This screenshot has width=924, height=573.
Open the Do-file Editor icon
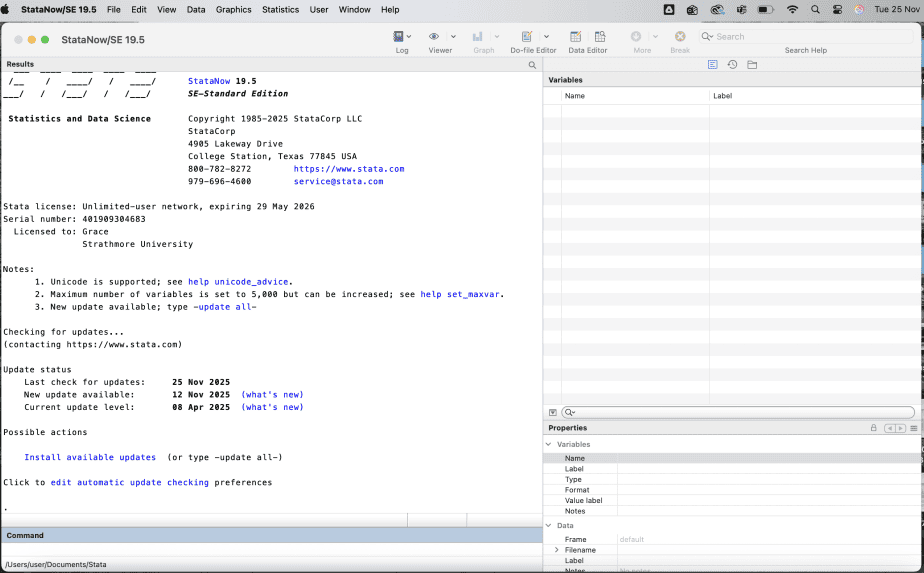point(527,37)
